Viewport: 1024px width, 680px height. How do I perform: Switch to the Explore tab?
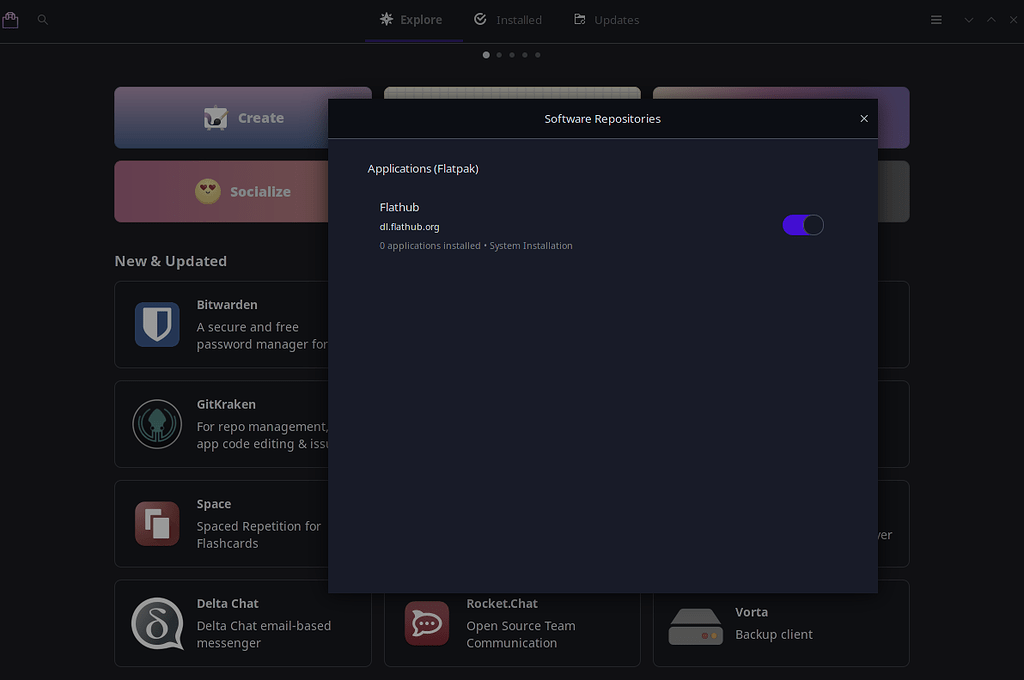click(x=413, y=19)
